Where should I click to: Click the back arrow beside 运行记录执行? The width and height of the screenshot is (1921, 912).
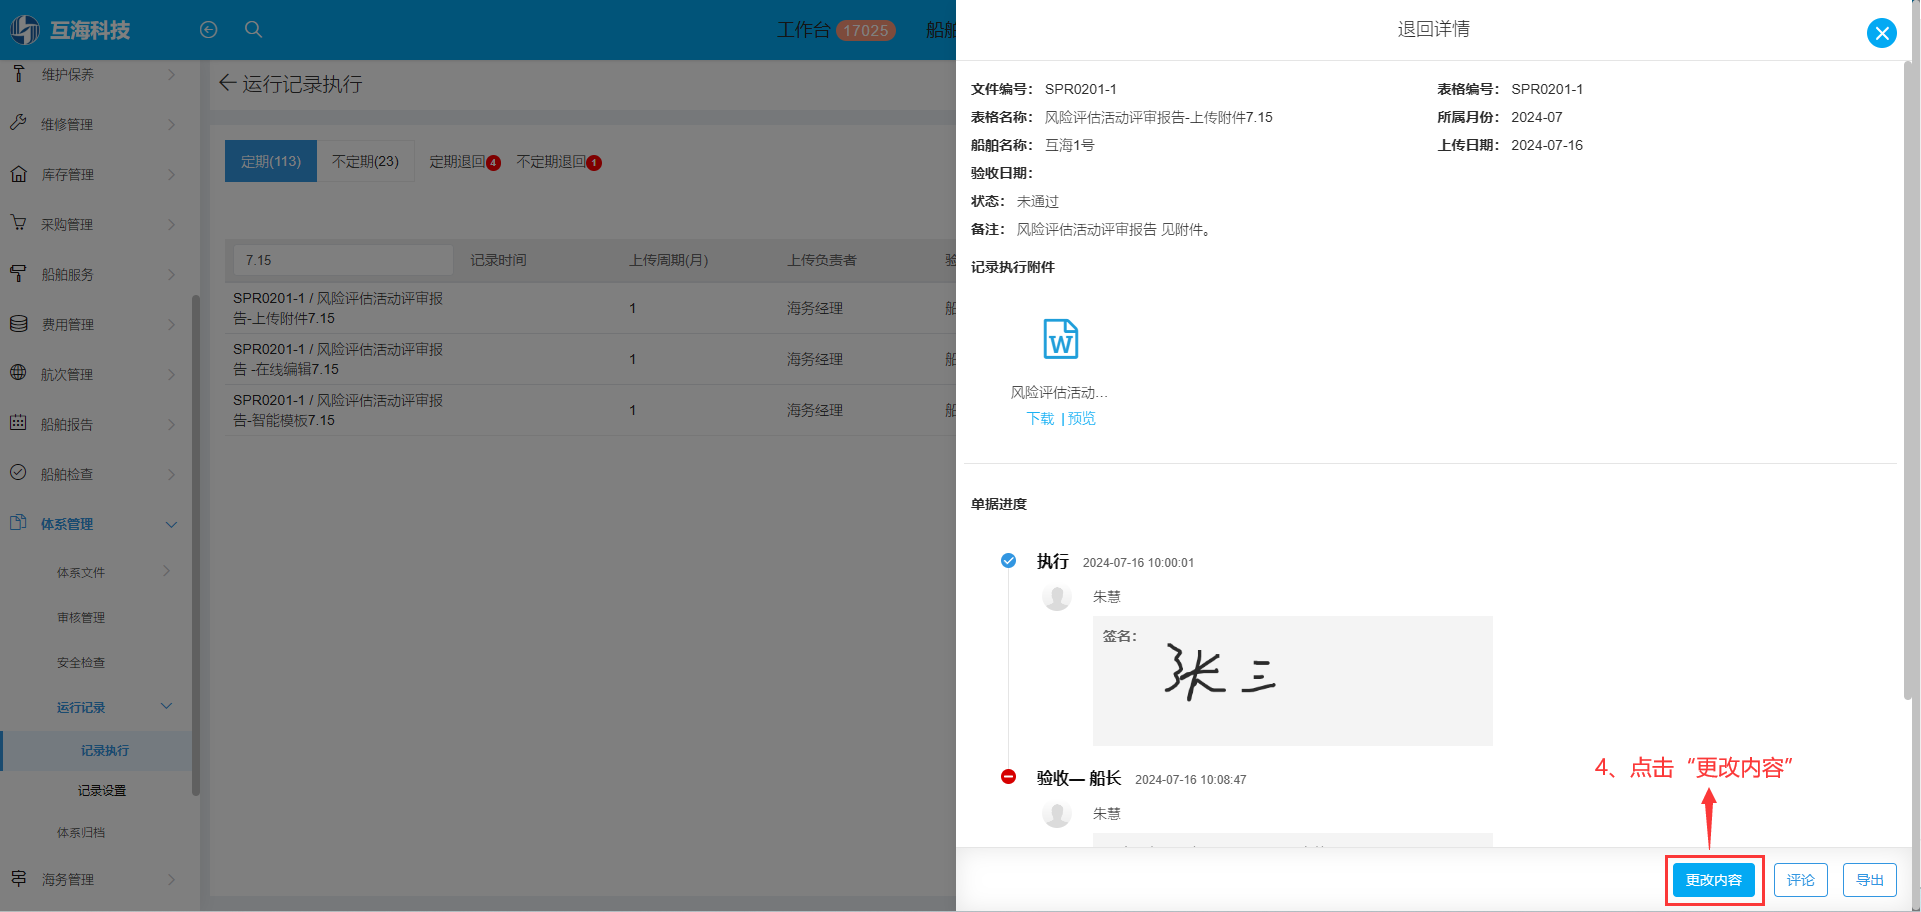pyautogui.click(x=227, y=83)
